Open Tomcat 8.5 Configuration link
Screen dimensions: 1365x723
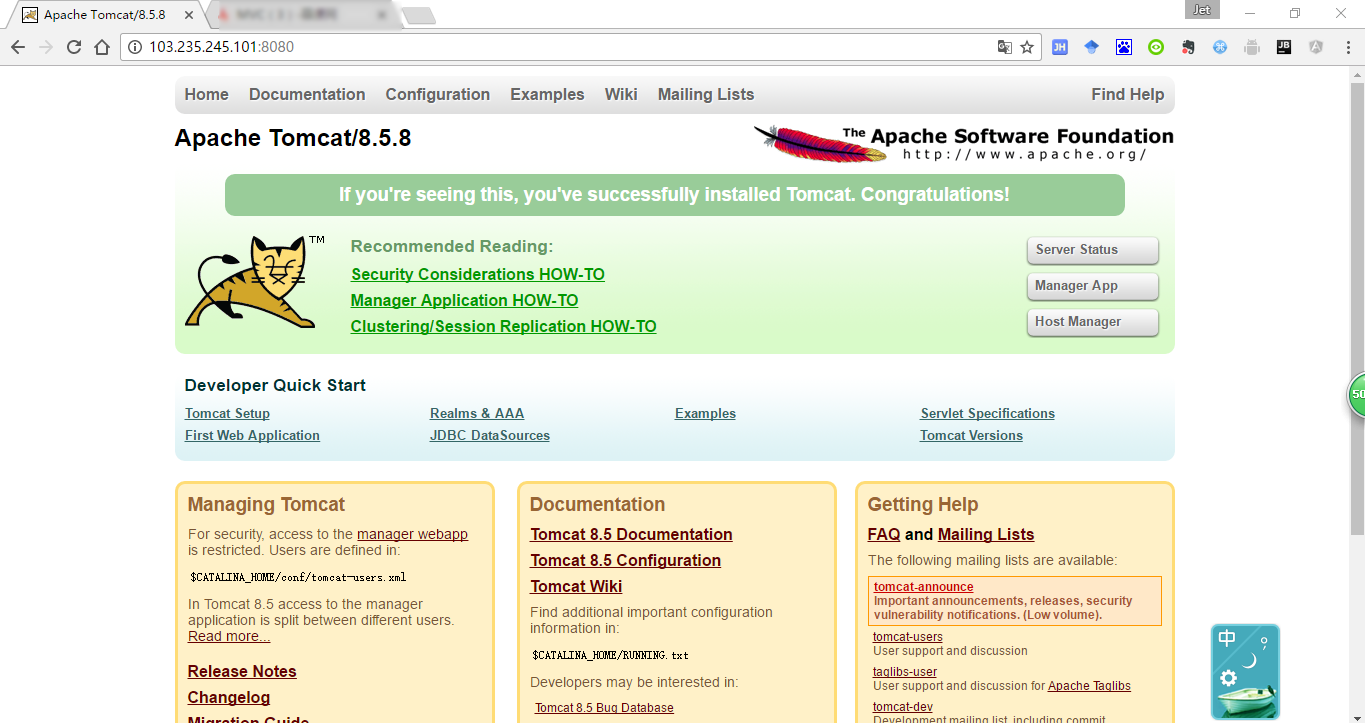click(625, 560)
